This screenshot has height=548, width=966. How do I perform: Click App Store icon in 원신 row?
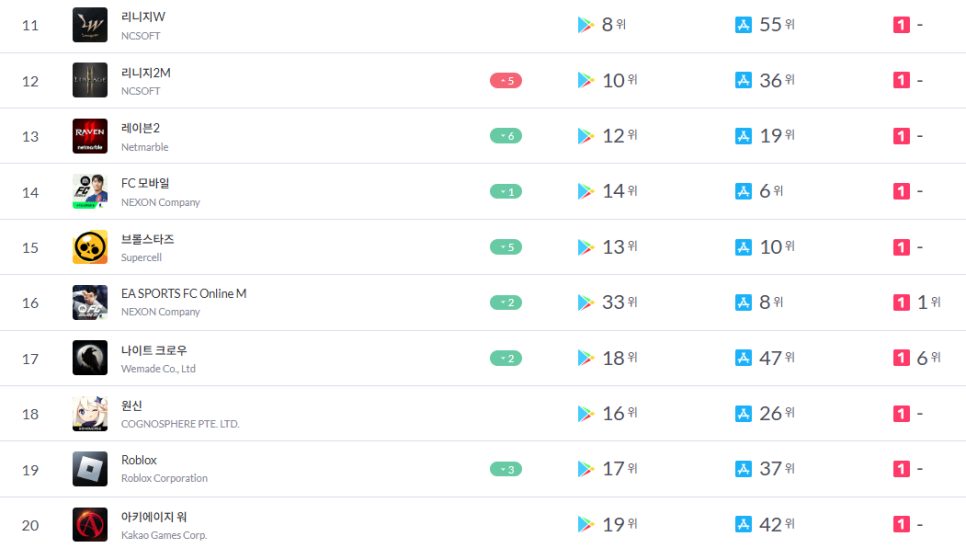point(744,414)
